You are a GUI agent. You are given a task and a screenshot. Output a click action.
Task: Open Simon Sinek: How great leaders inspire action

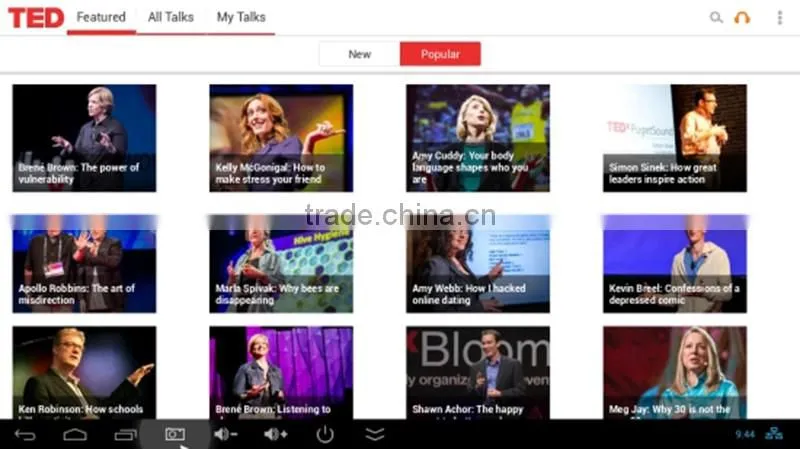tap(675, 138)
